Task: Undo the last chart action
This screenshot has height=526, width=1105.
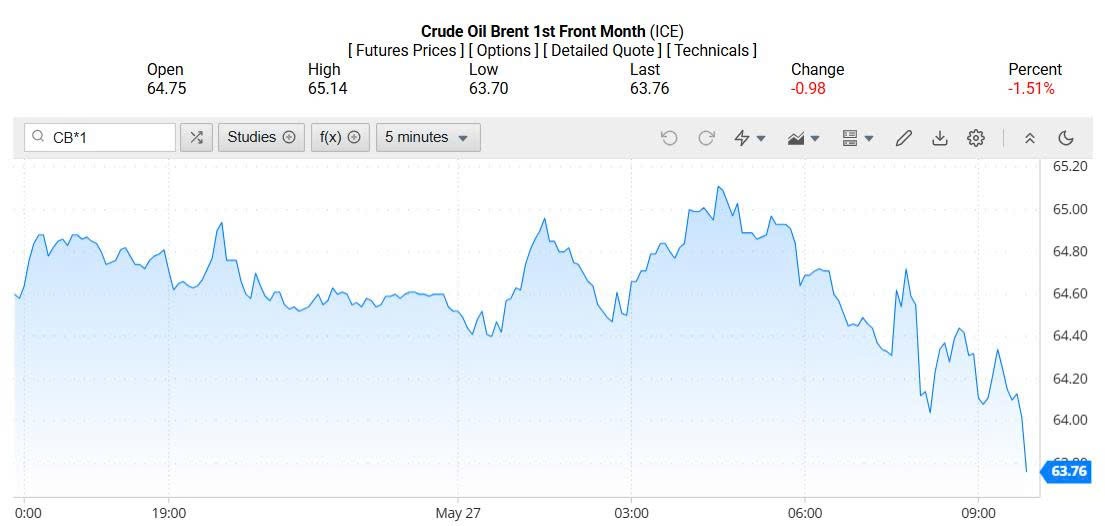Action: point(669,138)
